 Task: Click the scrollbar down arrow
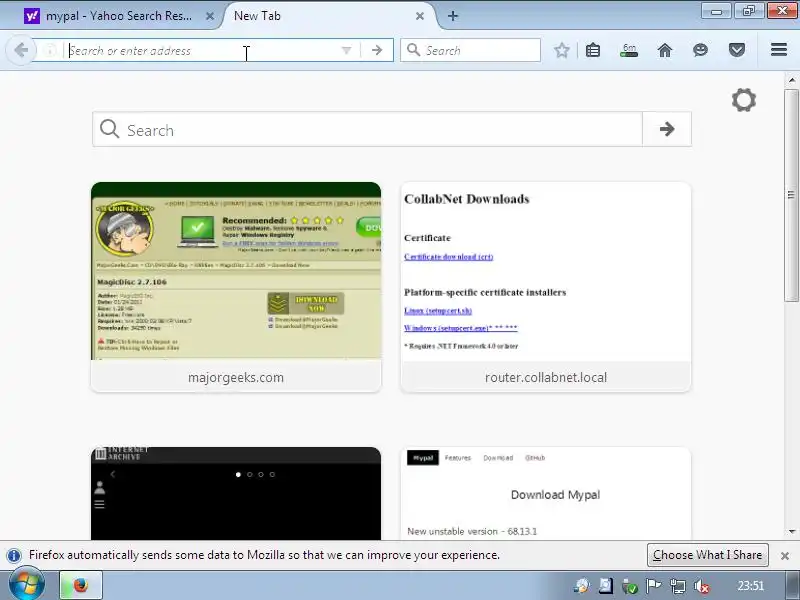pyautogui.click(x=792, y=532)
